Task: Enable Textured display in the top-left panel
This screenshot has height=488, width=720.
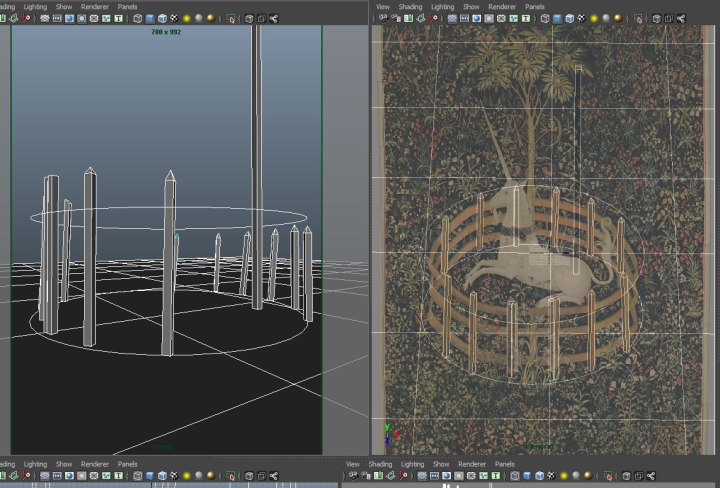Action: tap(174, 18)
